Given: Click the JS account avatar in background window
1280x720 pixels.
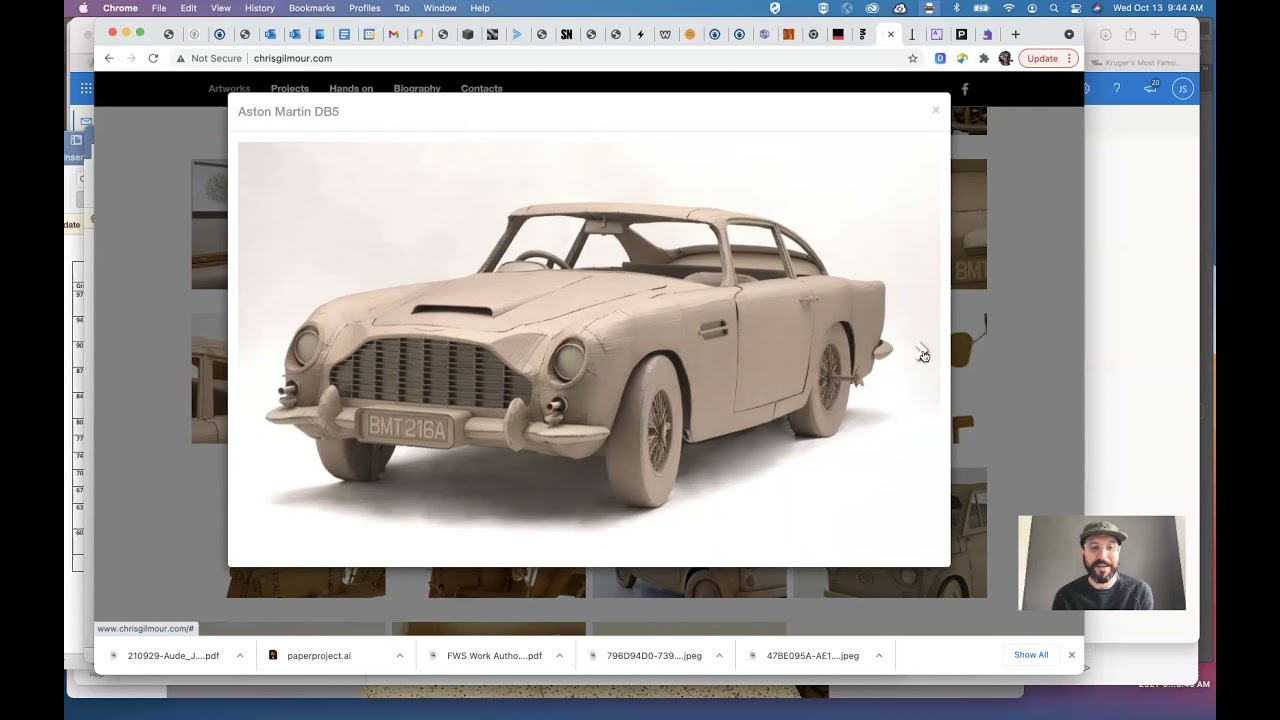Looking at the screenshot, I should point(1182,89).
